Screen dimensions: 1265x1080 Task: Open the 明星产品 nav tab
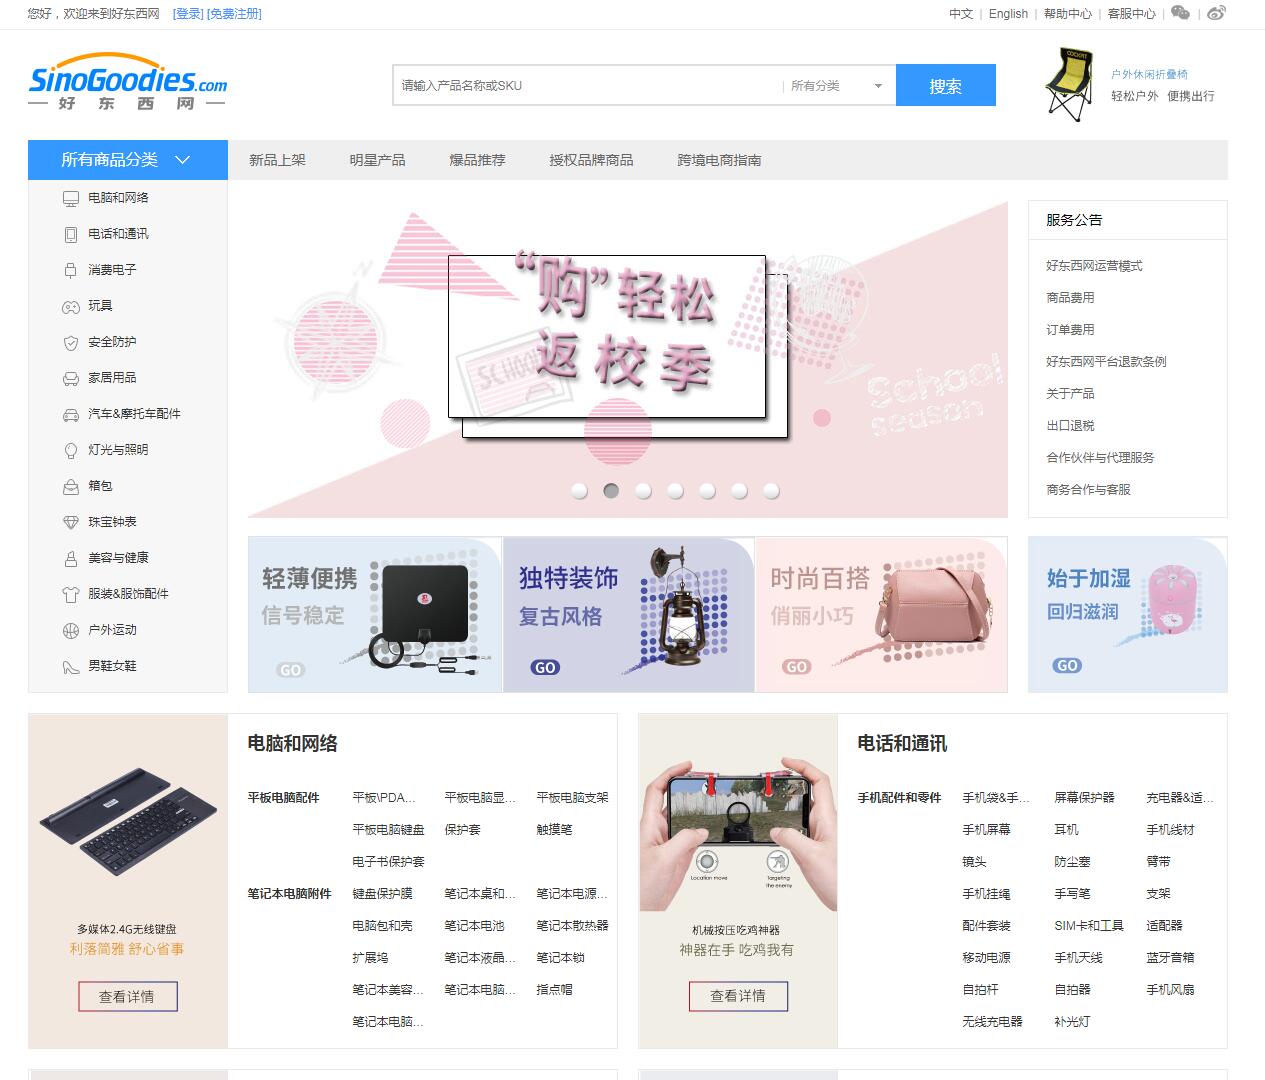(377, 160)
